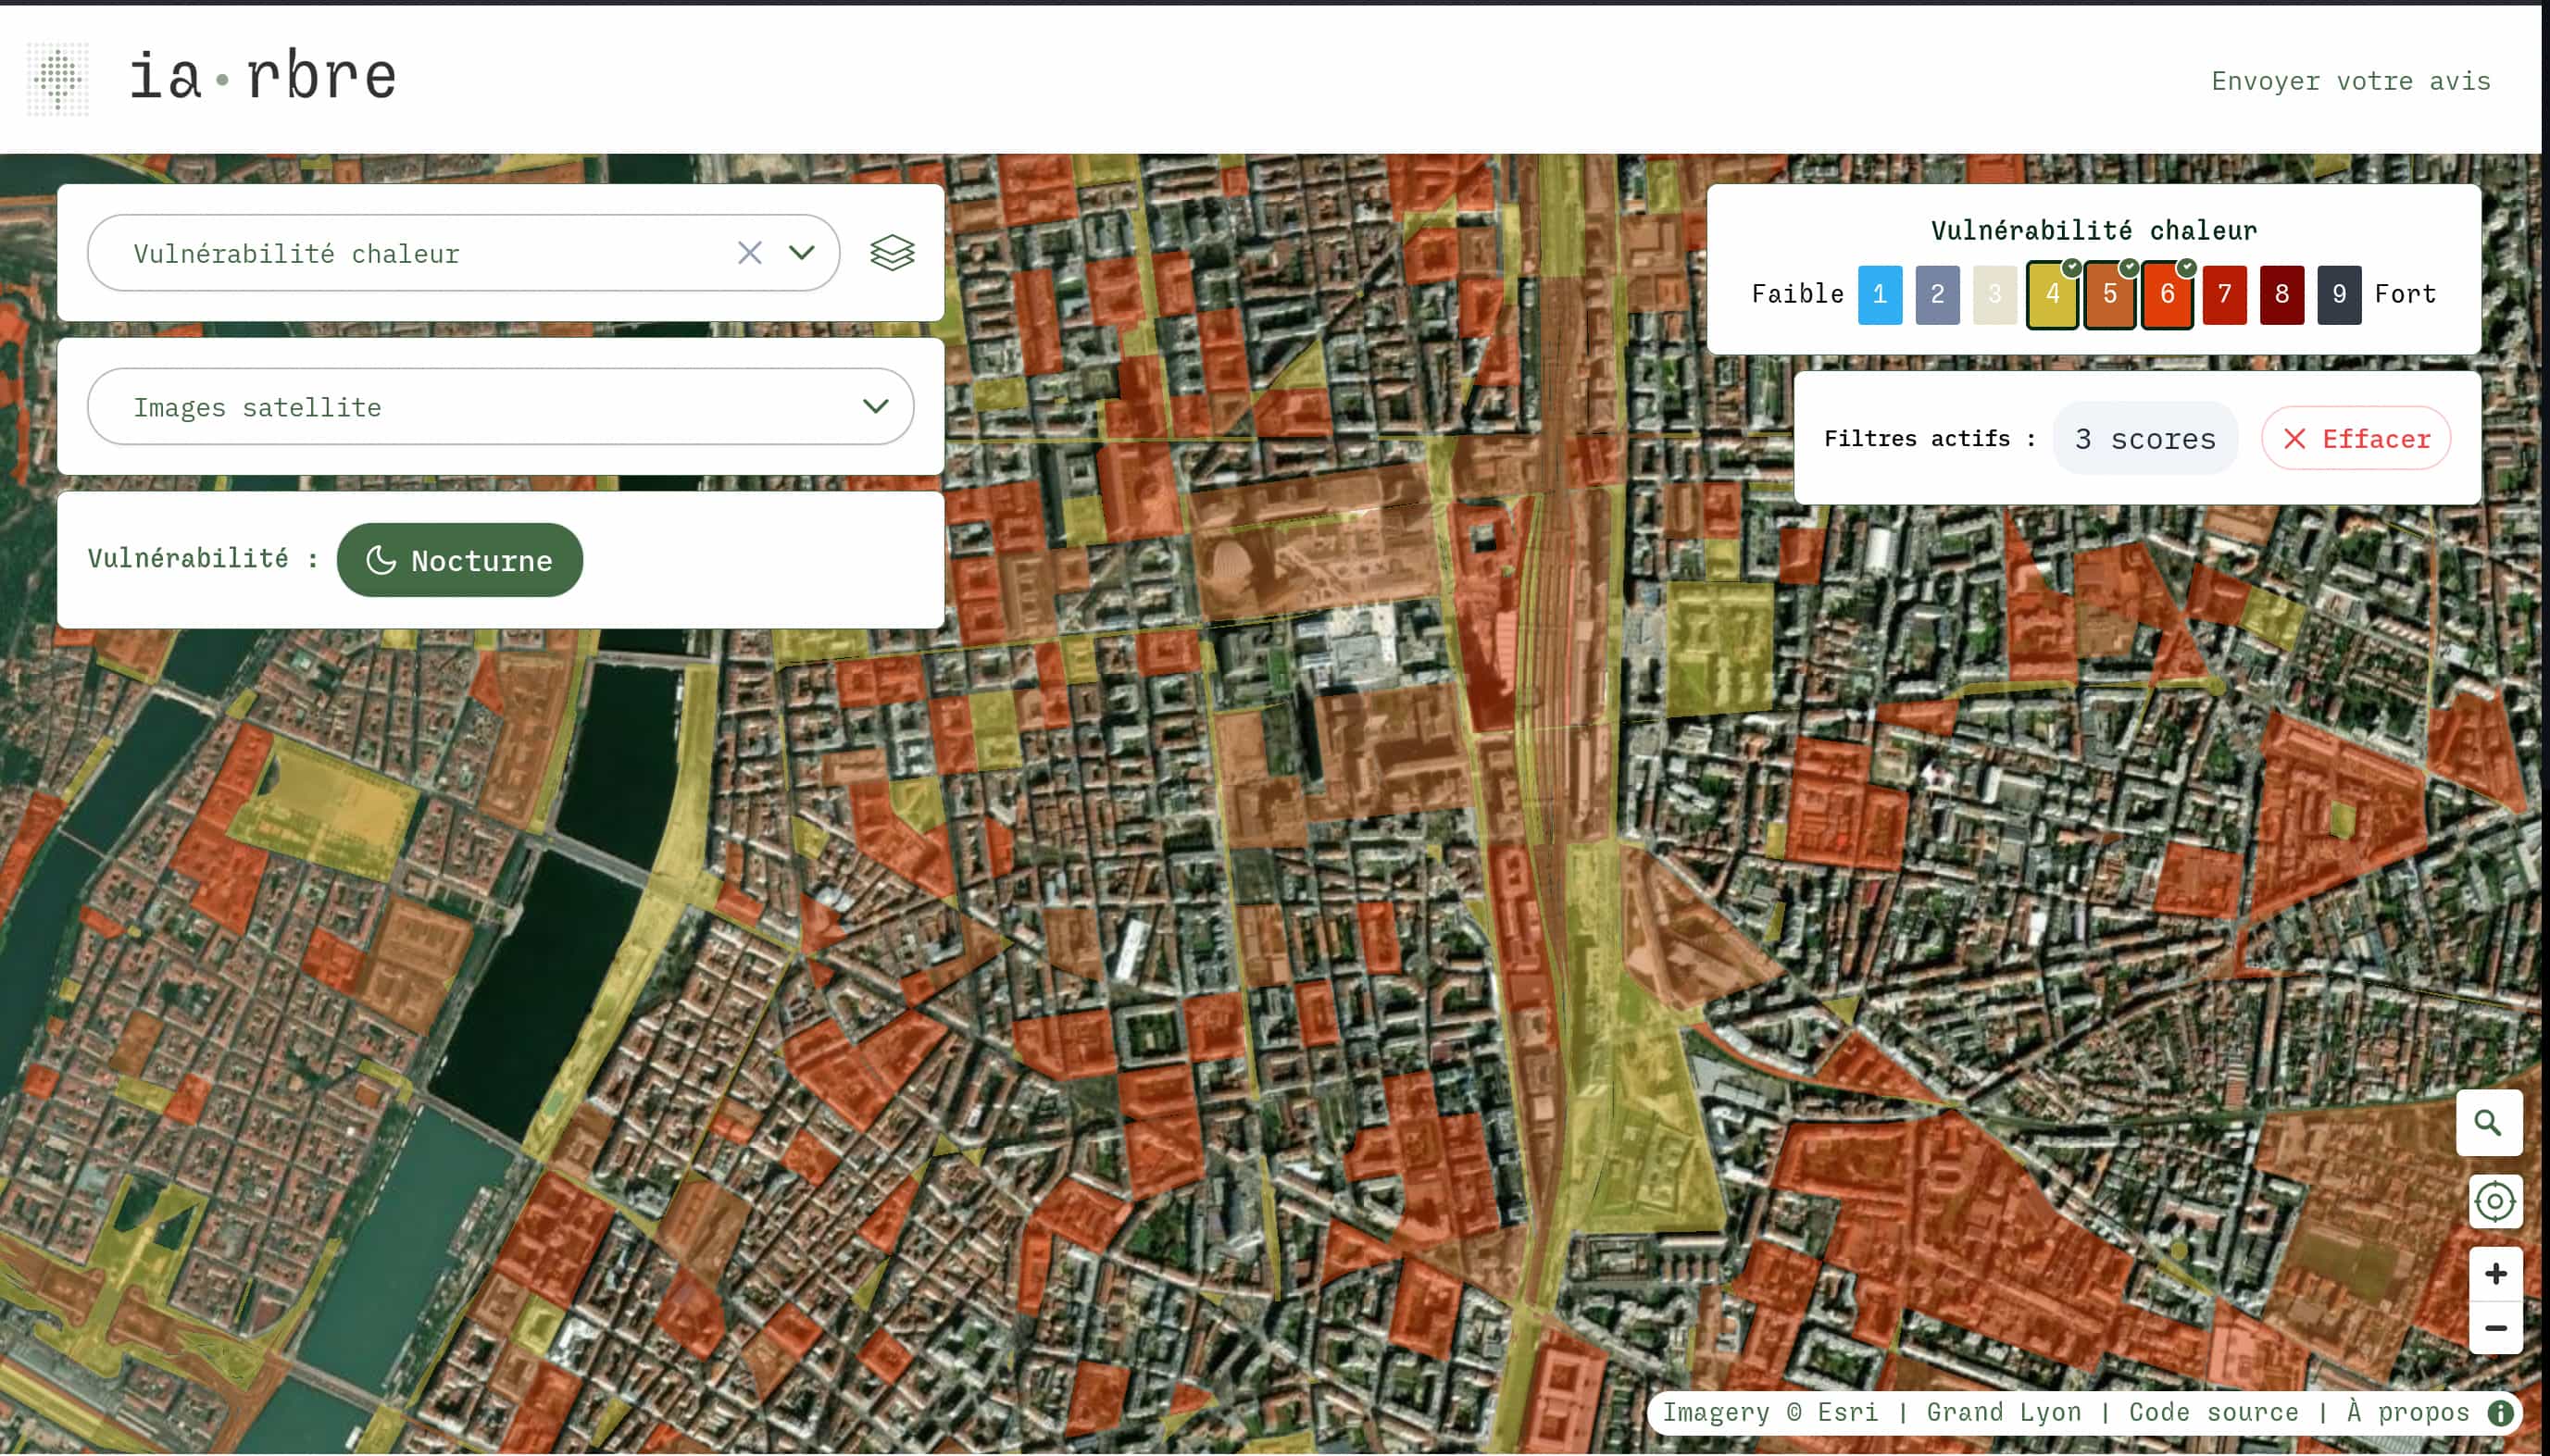Click the Faible legend label
The image size is (2550, 1456).
(1797, 294)
